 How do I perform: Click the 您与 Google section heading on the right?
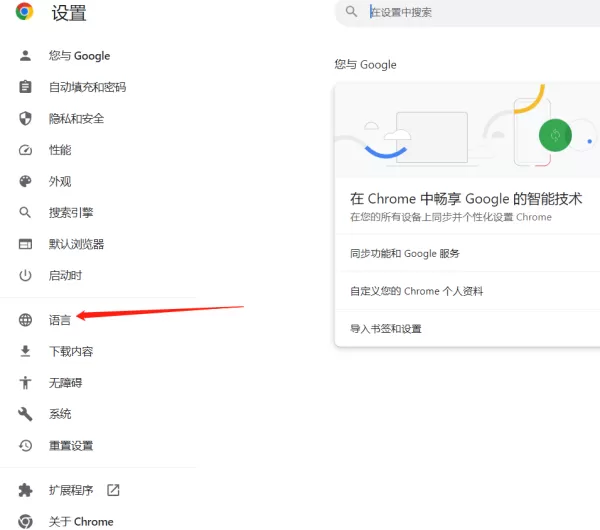(x=365, y=65)
